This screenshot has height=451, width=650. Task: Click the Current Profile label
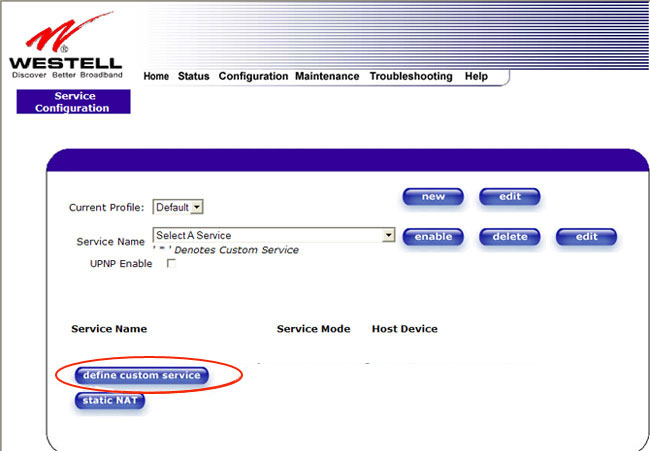tap(107, 207)
